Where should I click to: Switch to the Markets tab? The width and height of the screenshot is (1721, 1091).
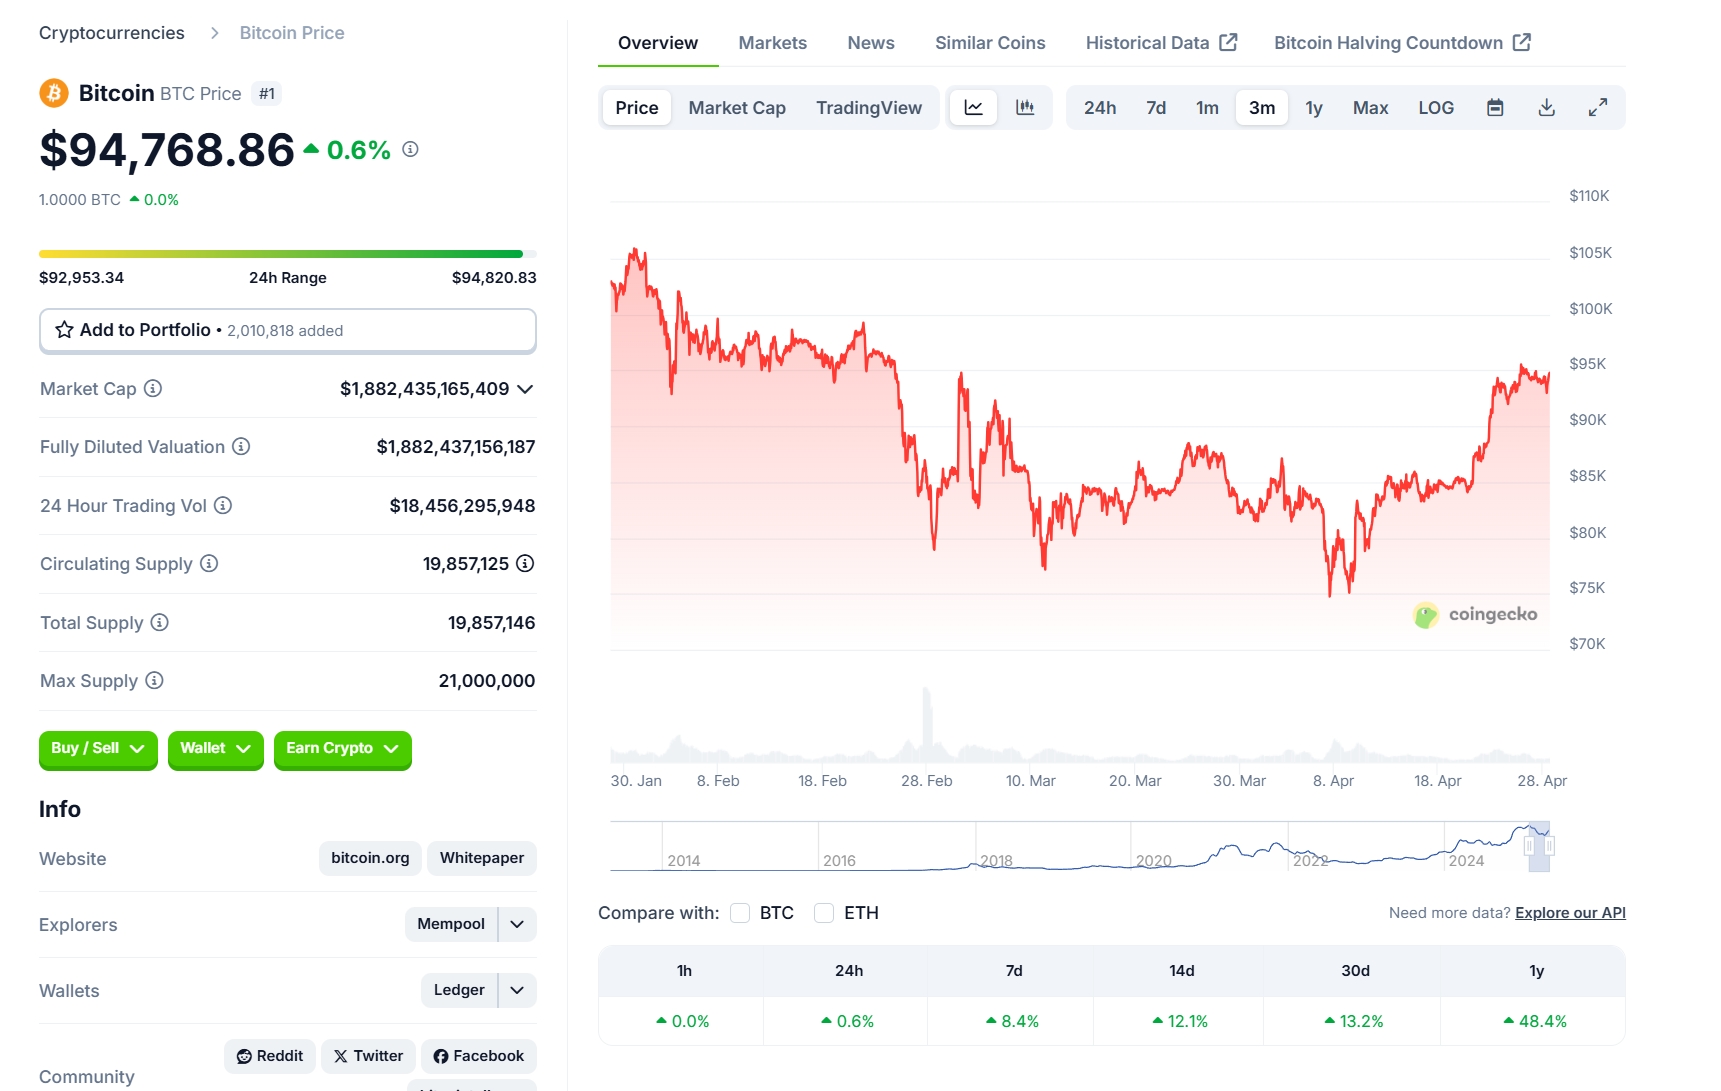pos(773,43)
